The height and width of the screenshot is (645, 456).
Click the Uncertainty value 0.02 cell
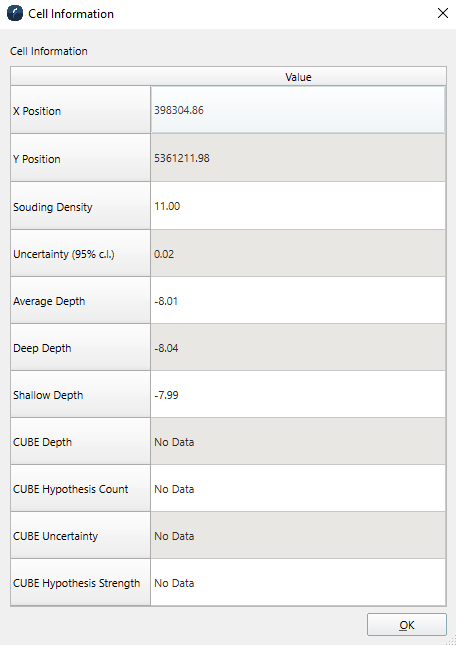(x=298, y=253)
